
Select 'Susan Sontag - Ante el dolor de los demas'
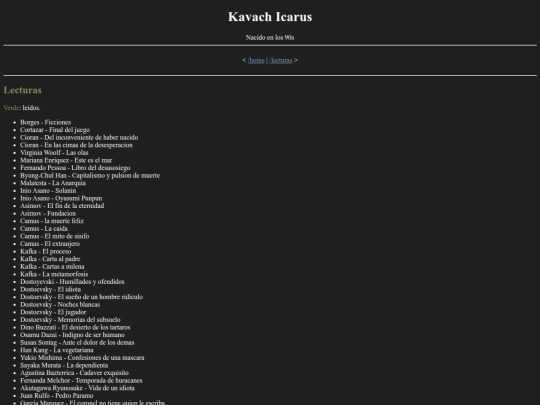coord(77,342)
